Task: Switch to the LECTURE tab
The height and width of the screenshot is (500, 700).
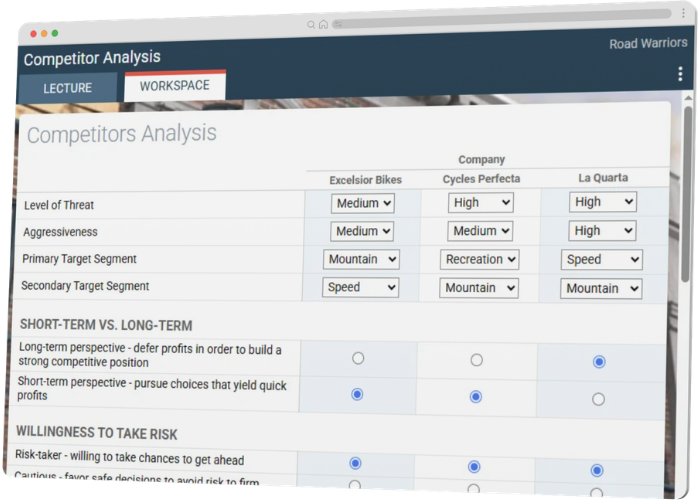Action: tap(68, 88)
